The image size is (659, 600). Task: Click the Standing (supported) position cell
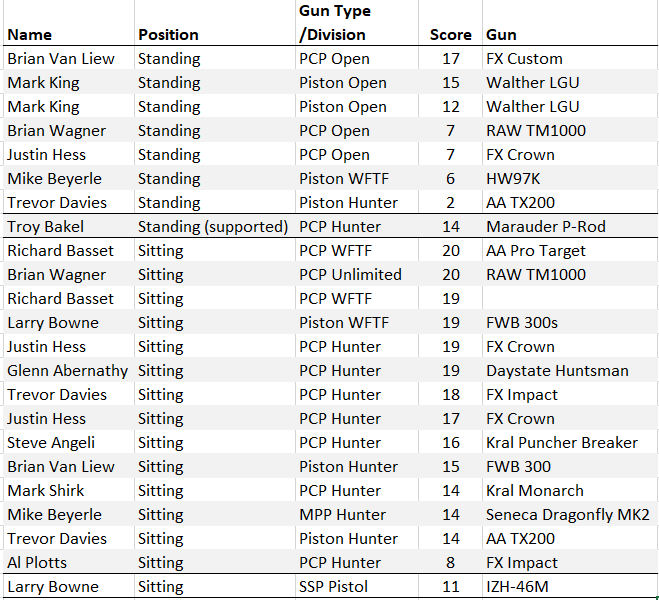coord(215,226)
